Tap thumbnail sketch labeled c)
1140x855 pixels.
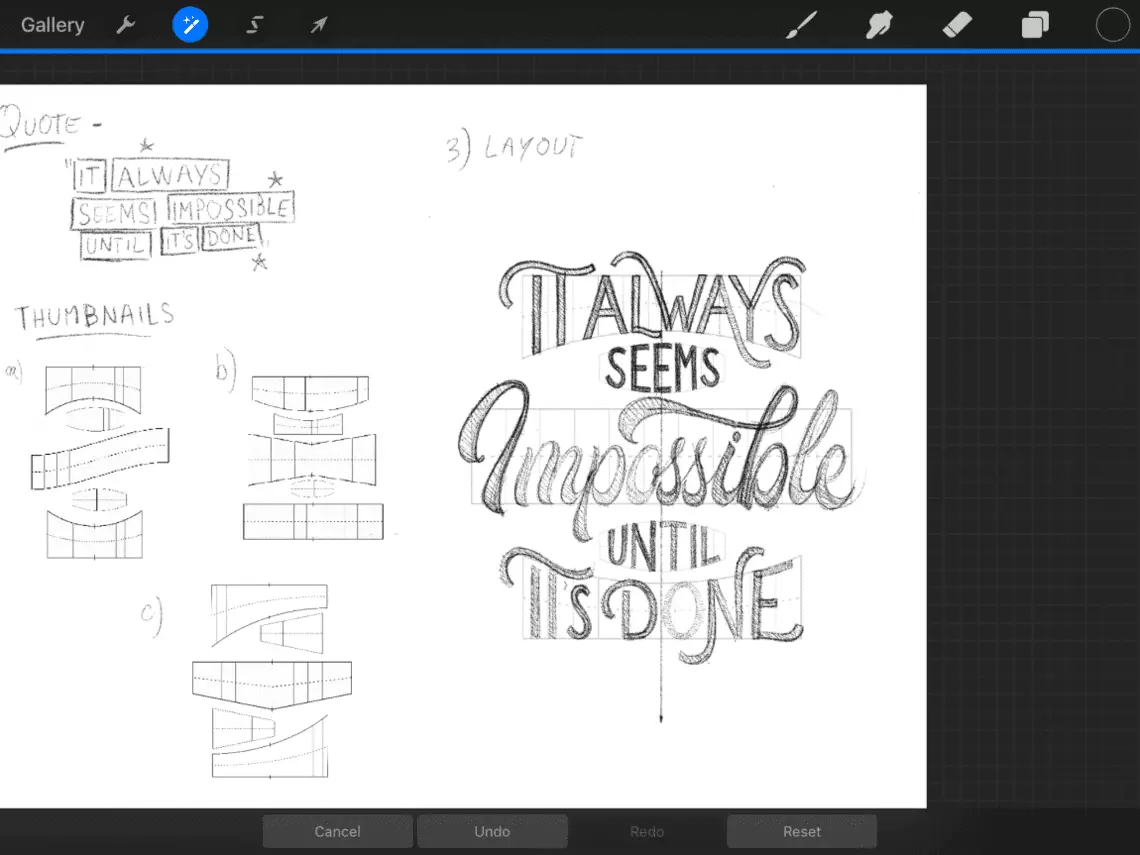pyautogui.click(x=270, y=680)
